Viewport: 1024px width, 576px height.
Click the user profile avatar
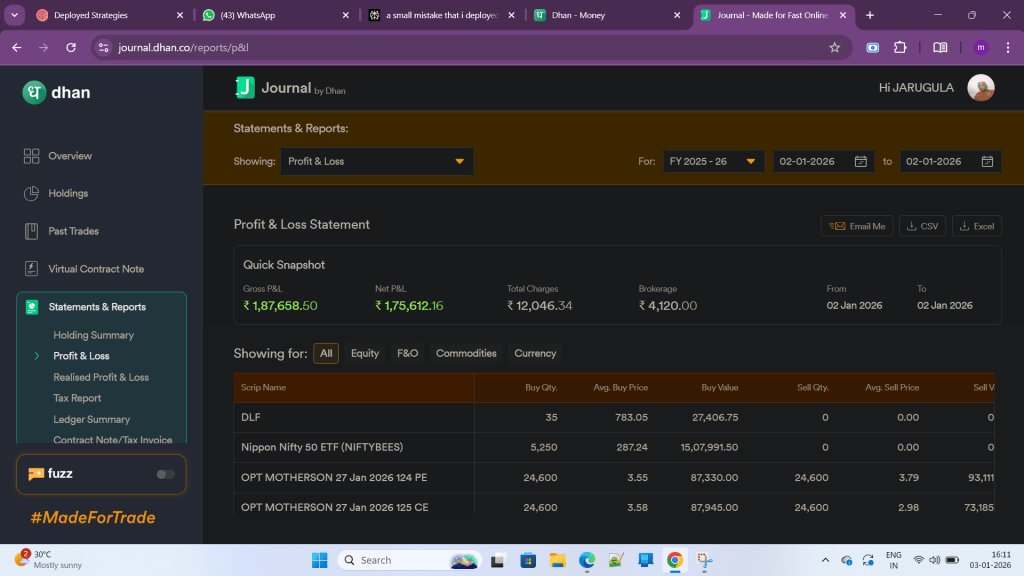(981, 88)
